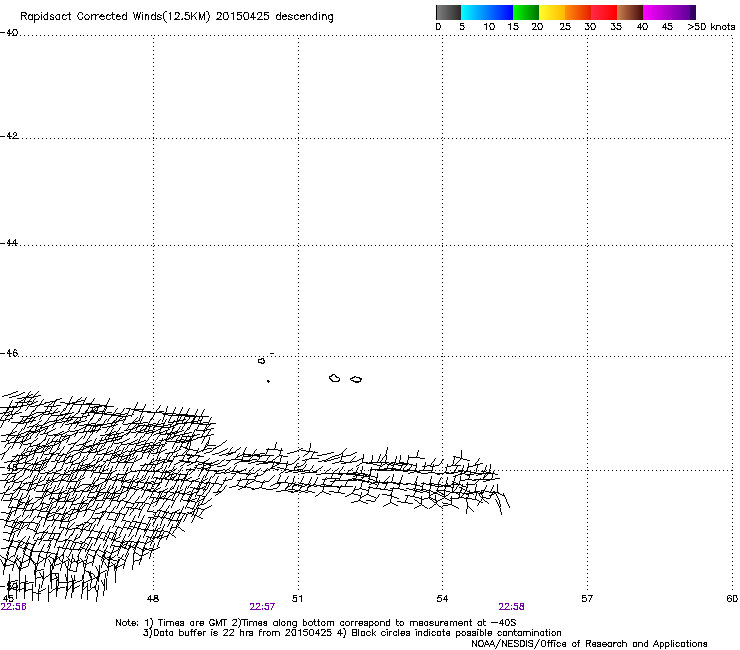740x650 pixels.
Task: Click the '-46' latitude axis label
Action: tap(9, 353)
